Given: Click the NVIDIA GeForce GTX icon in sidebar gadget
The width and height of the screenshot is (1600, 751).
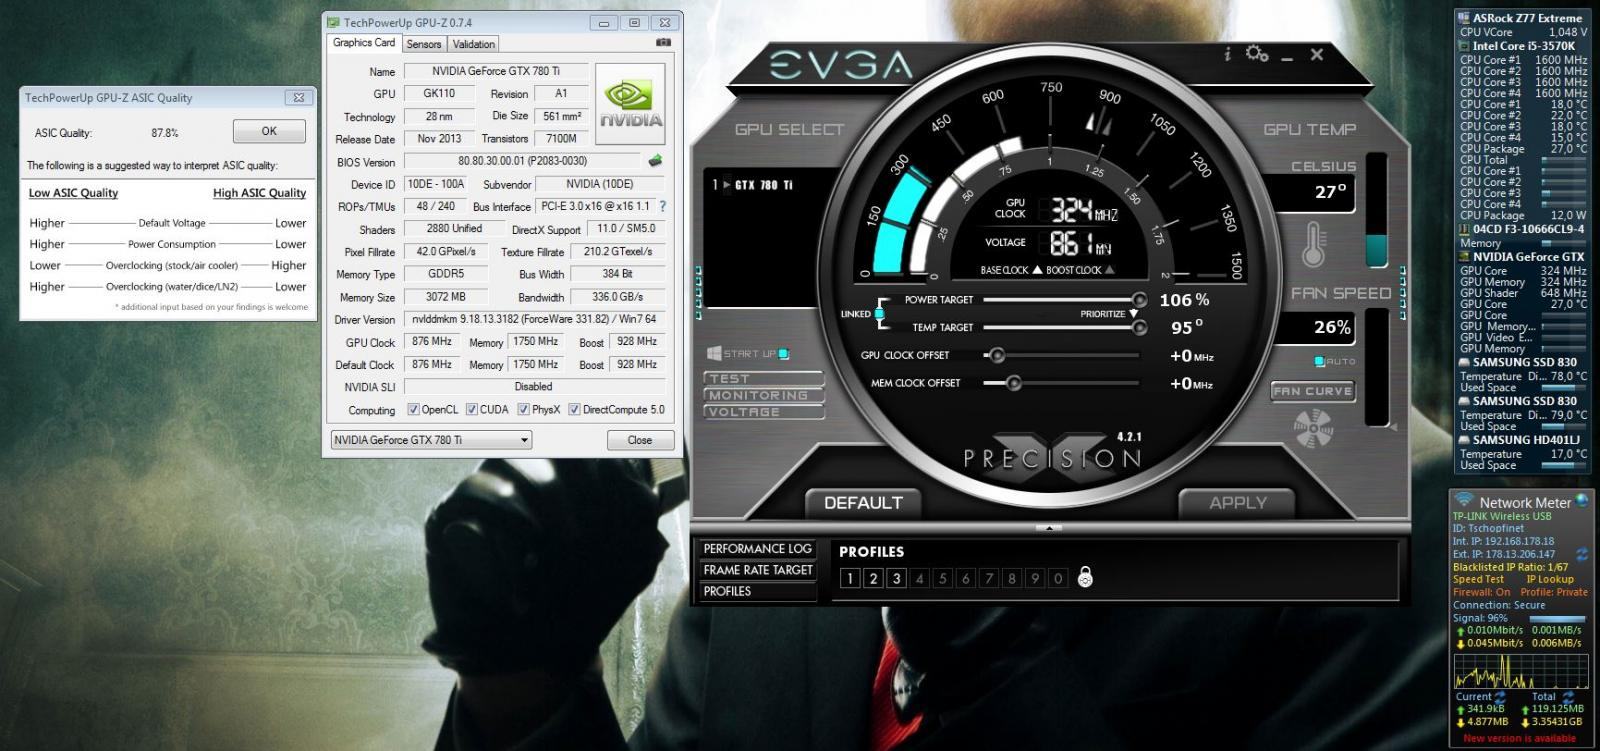Looking at the screenshot, I should tap(1464, 257).
